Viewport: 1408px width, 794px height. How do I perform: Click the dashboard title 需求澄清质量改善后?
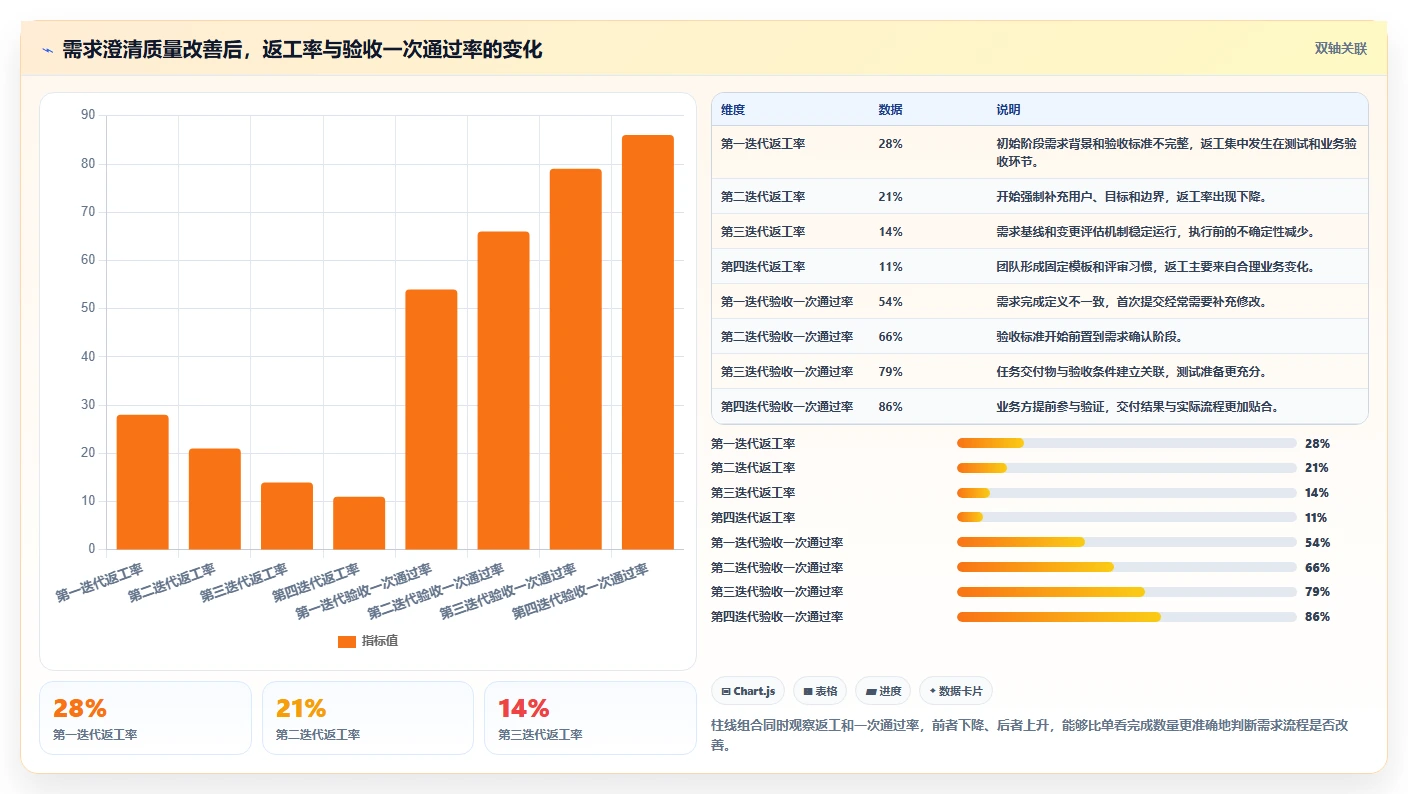tap(302, 49)
